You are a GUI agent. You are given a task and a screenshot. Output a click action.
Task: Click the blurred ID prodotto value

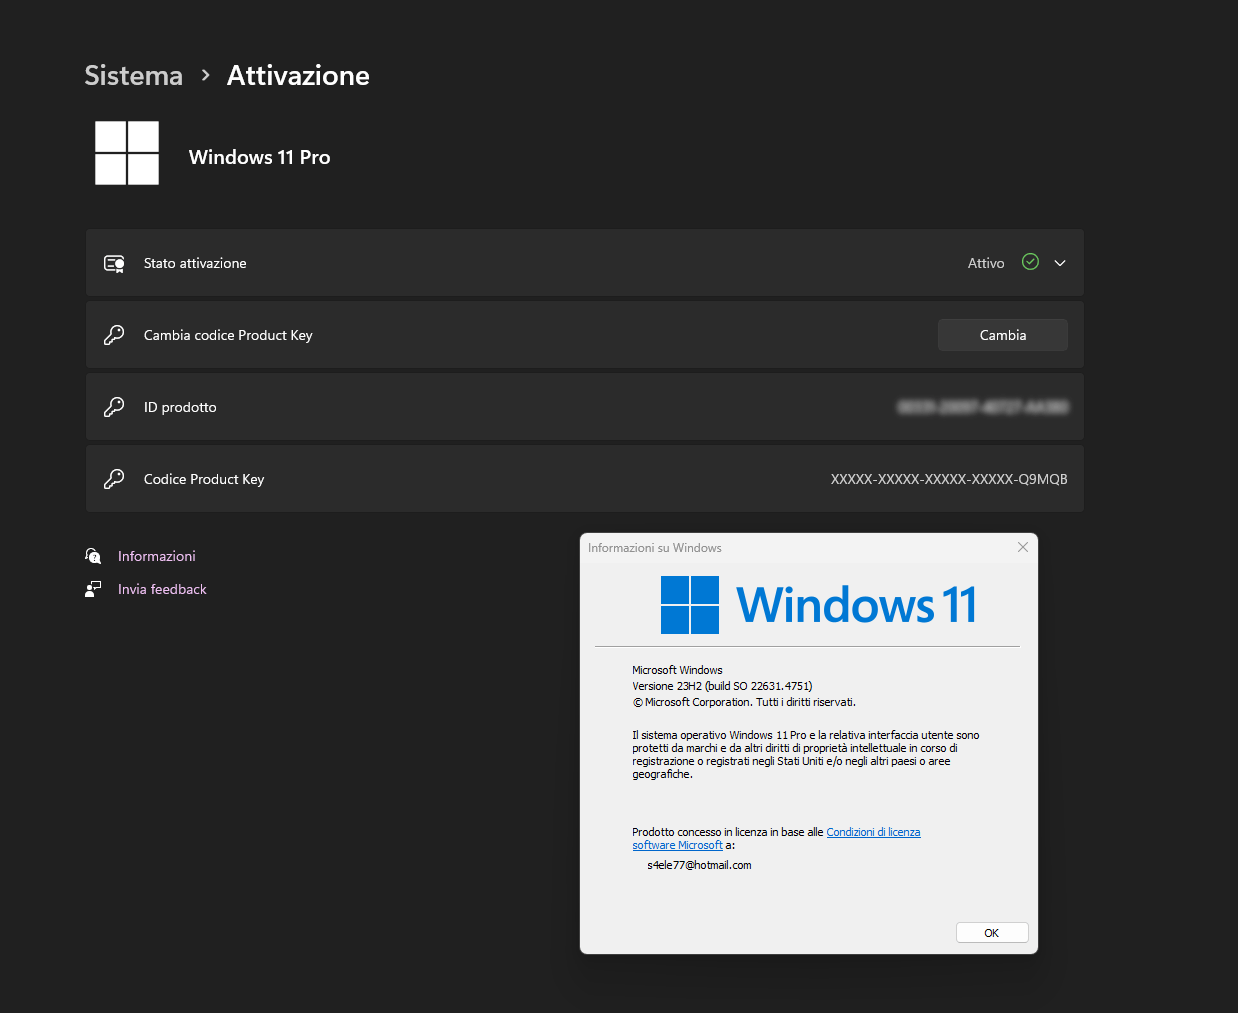[983, 407]
